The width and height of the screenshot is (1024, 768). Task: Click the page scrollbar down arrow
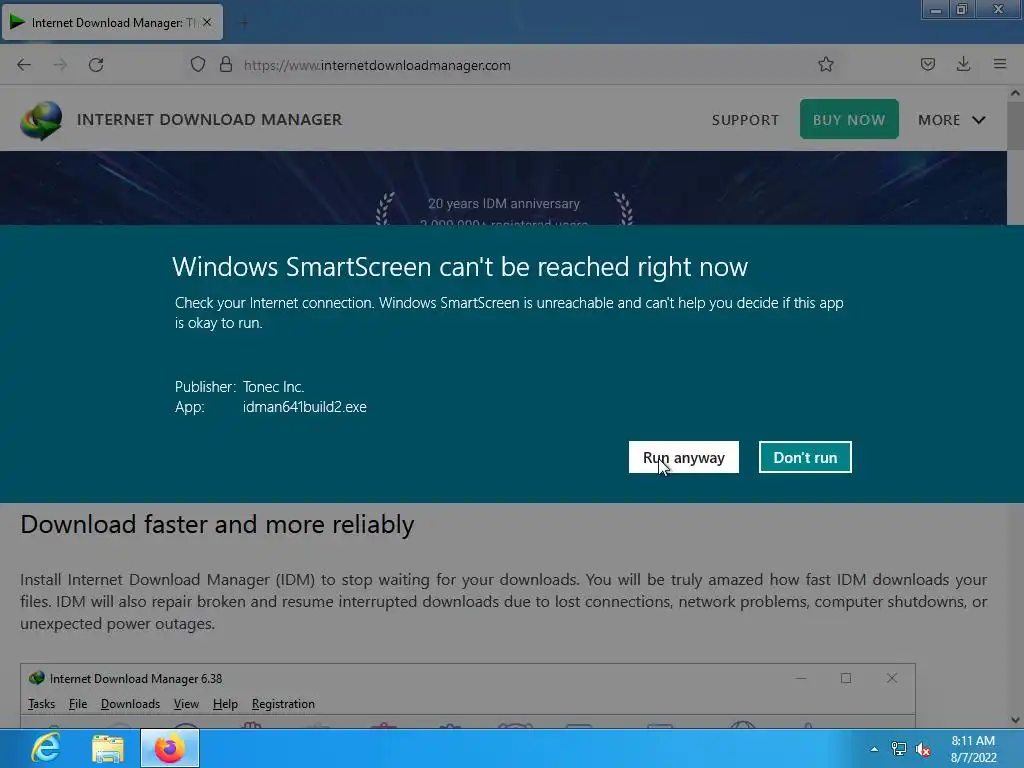coord(1015,720)
